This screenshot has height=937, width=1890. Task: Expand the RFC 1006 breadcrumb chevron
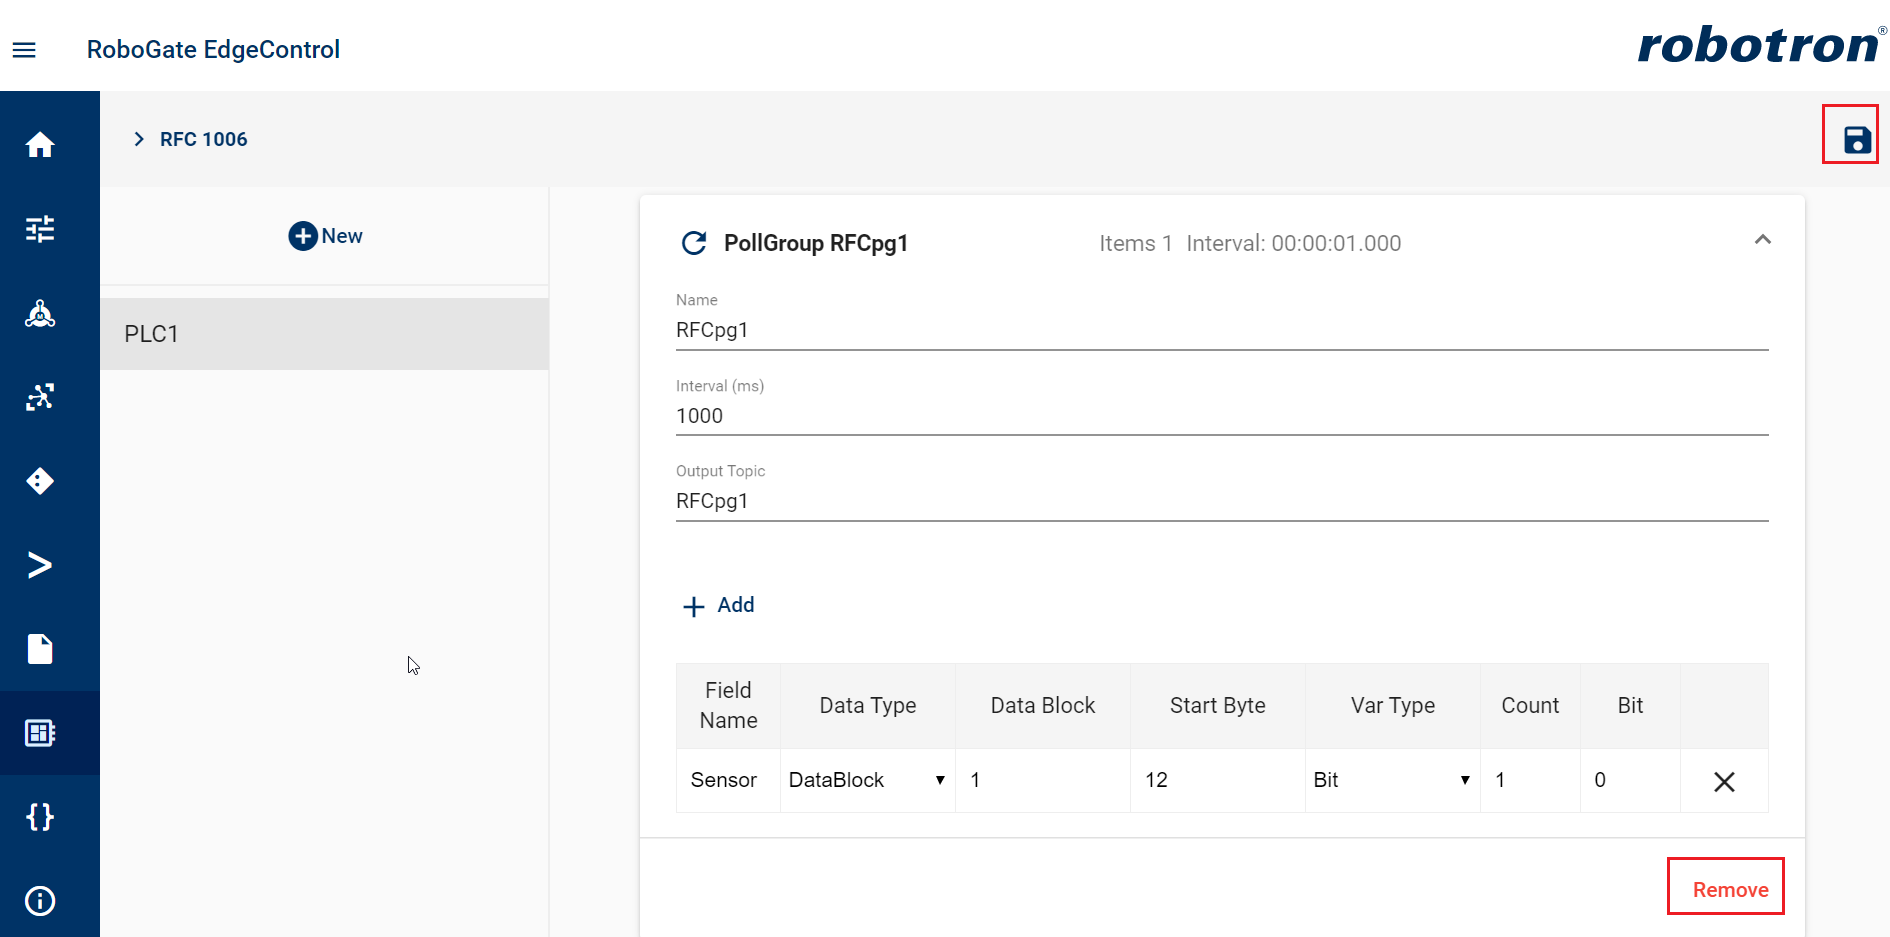click(139, 139)
